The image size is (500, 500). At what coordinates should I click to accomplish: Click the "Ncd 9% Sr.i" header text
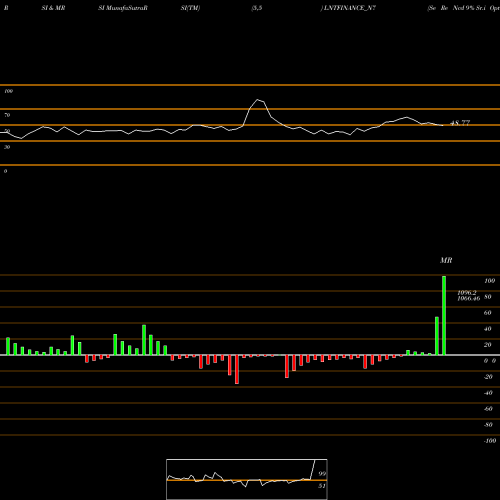tap(468, 8)
